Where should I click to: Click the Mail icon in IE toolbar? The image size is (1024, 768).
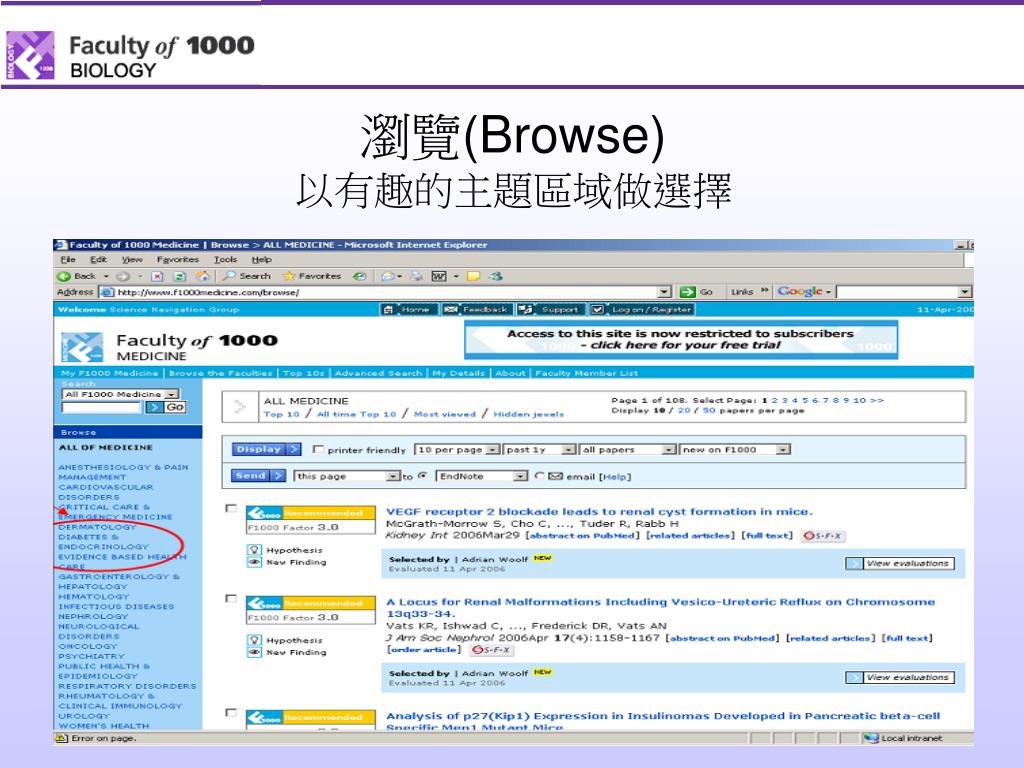[x=389, y=276]
